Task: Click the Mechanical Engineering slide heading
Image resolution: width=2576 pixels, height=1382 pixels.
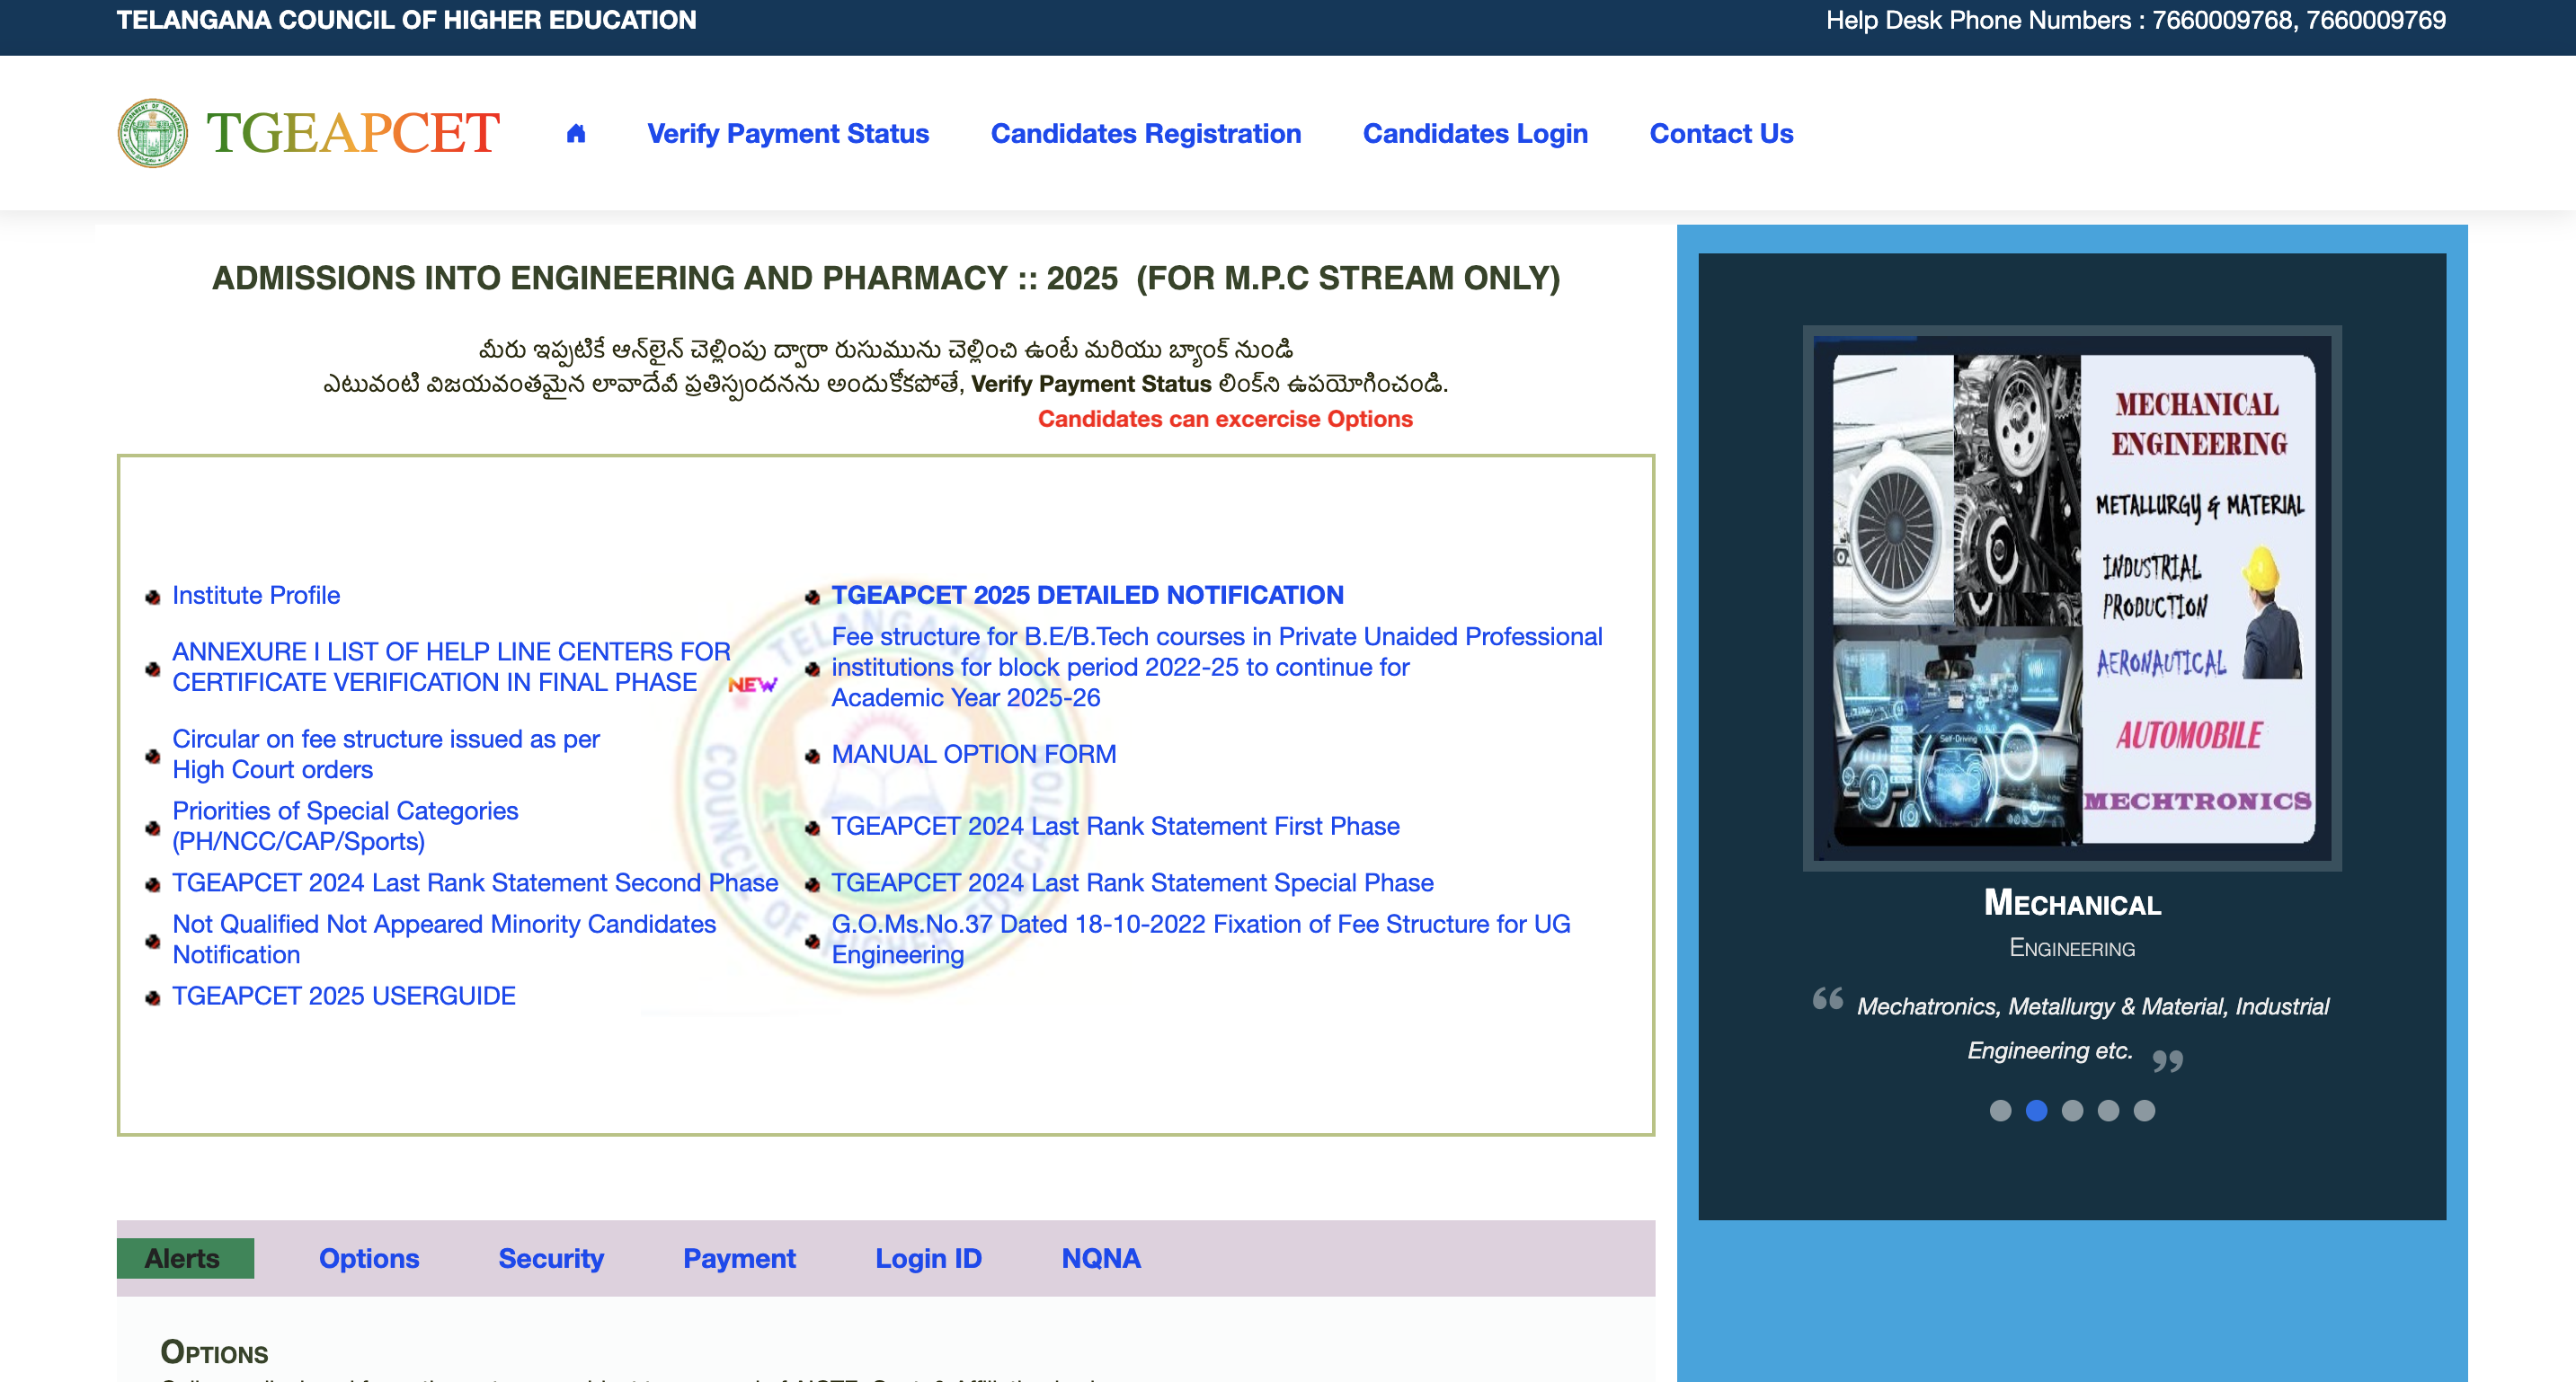Action: pos(2072,902)
